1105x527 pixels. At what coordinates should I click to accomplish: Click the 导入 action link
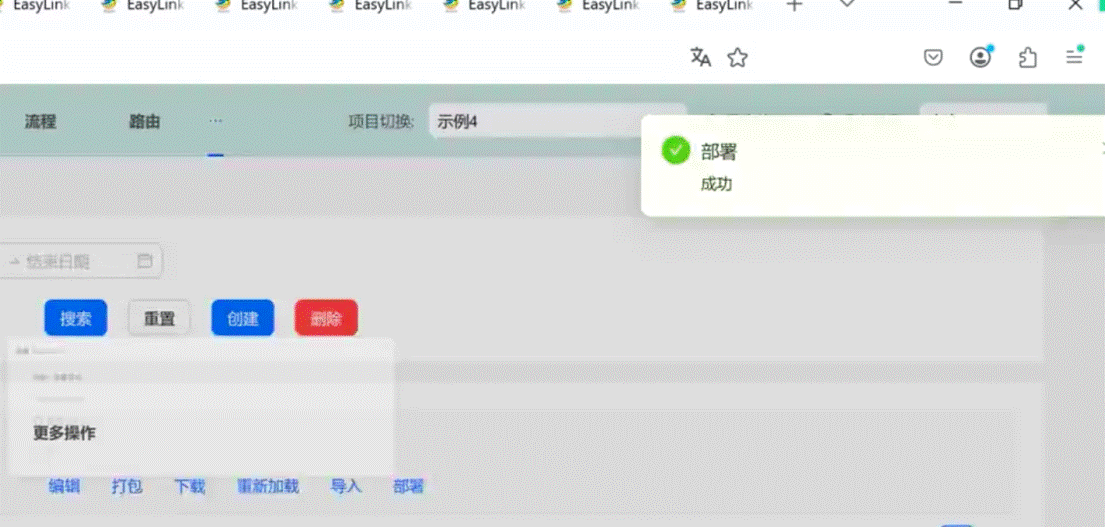345,487
